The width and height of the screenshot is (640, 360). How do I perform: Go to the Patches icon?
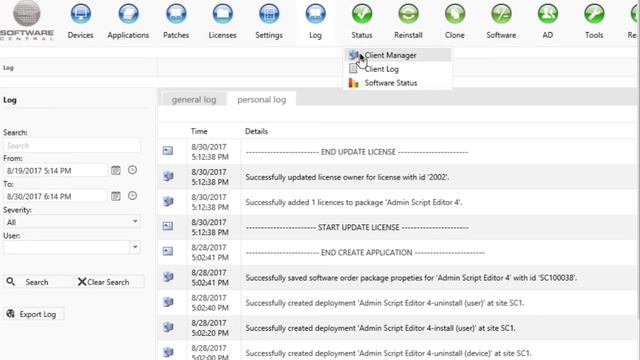[x=176, y=13]
